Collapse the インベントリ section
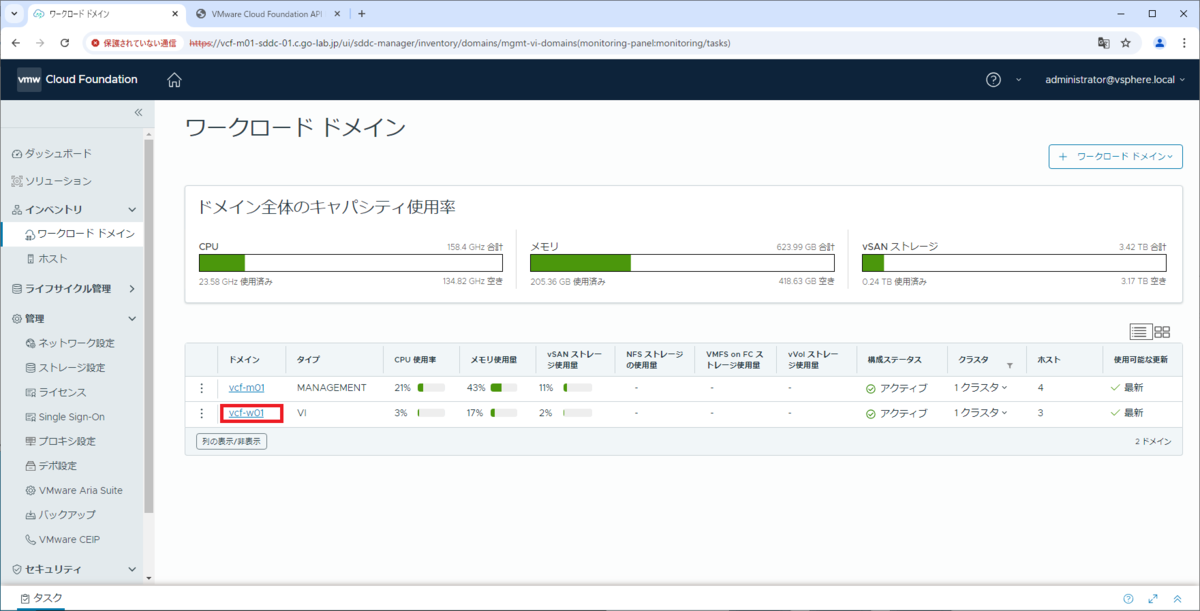The image size is (1200, 611). tap(132, 209)
